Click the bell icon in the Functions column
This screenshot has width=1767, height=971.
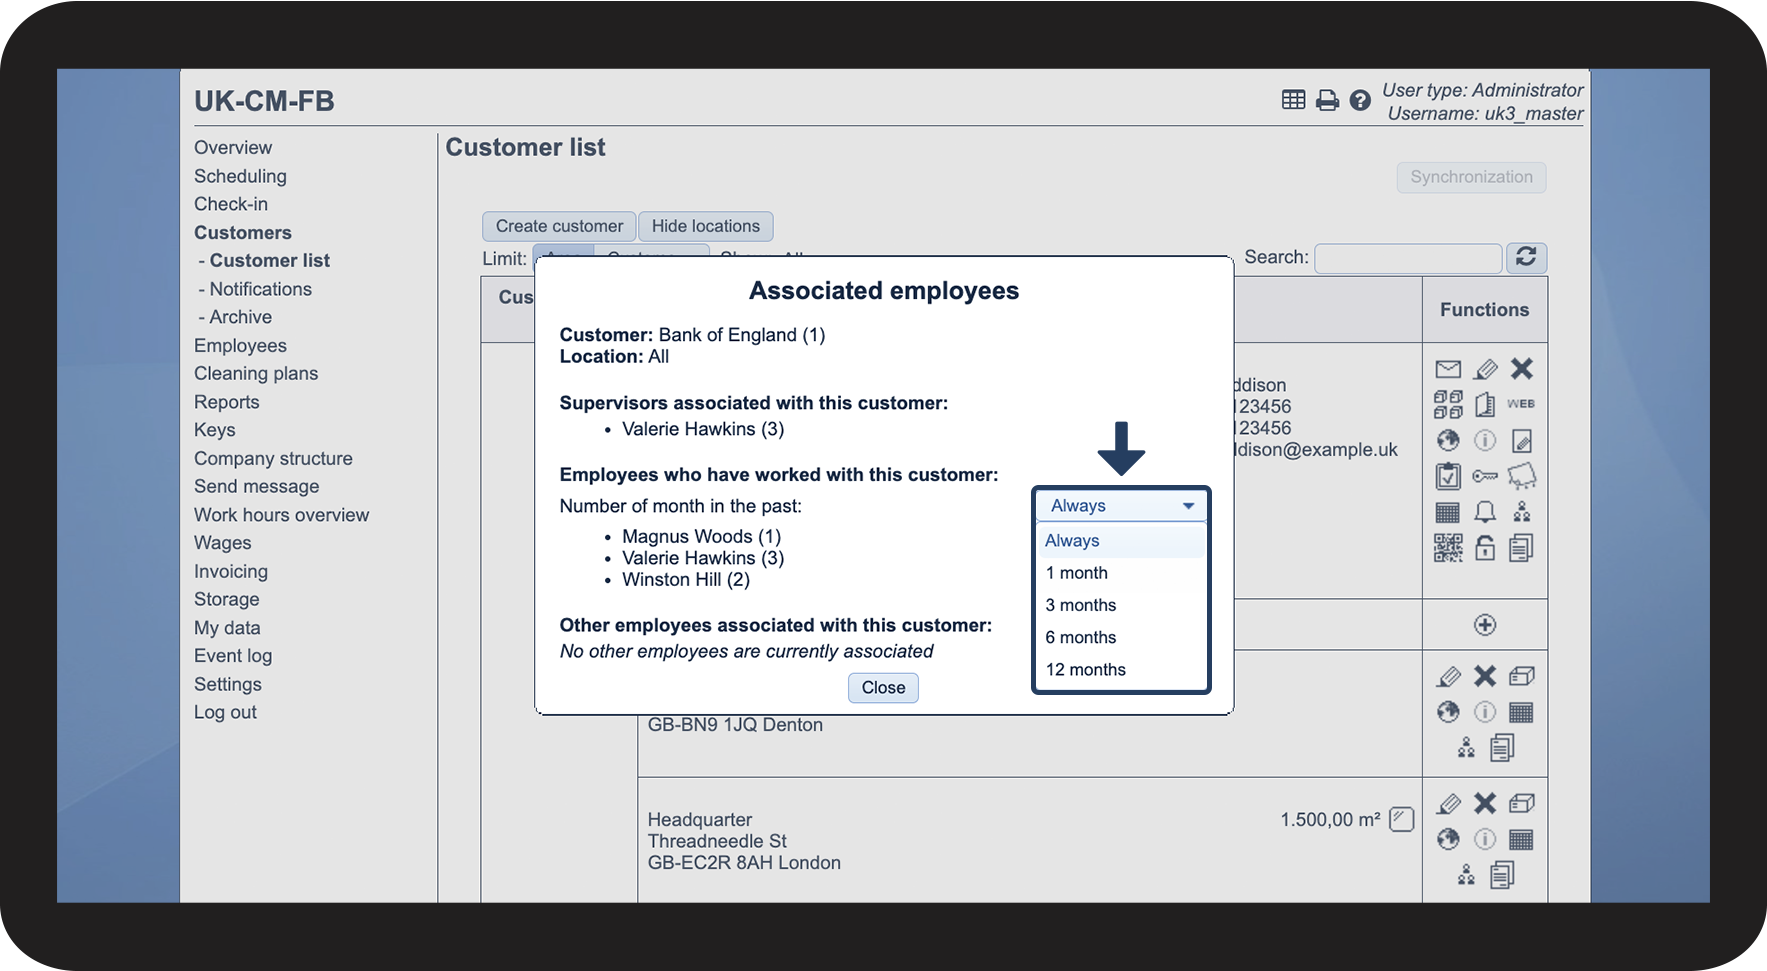pos(1485,512)
